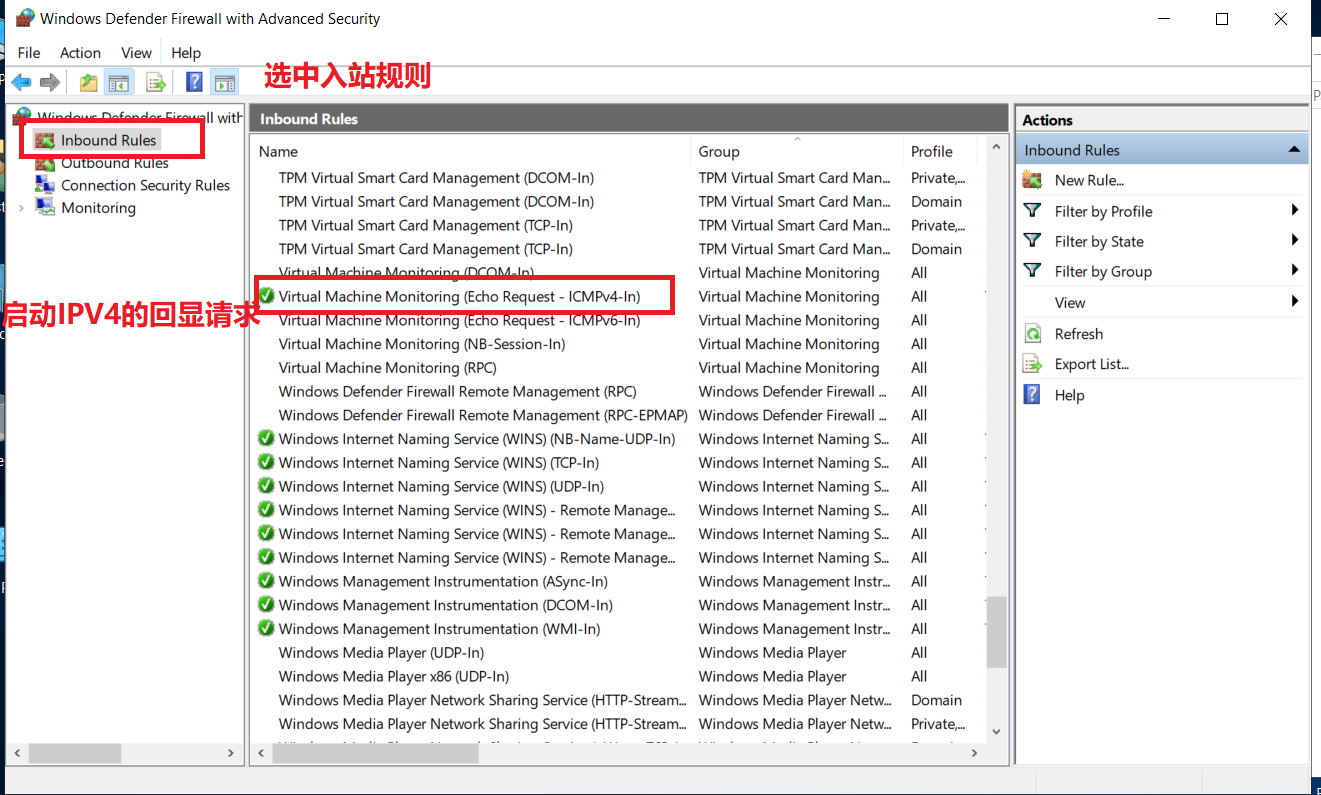
Task: Select Connection Security Rules in the tree
Action: [x=145, y=185]
